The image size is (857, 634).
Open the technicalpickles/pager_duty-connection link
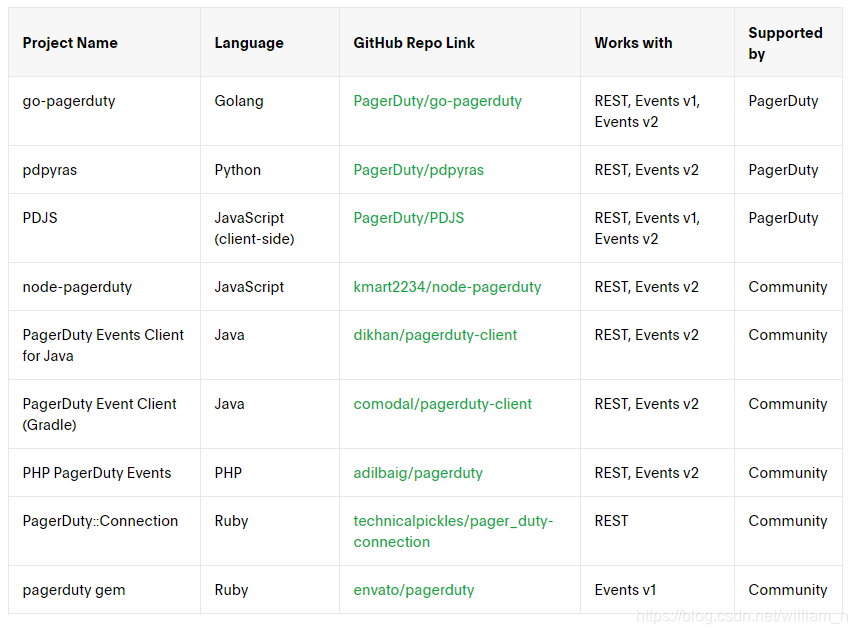[453, 531]
